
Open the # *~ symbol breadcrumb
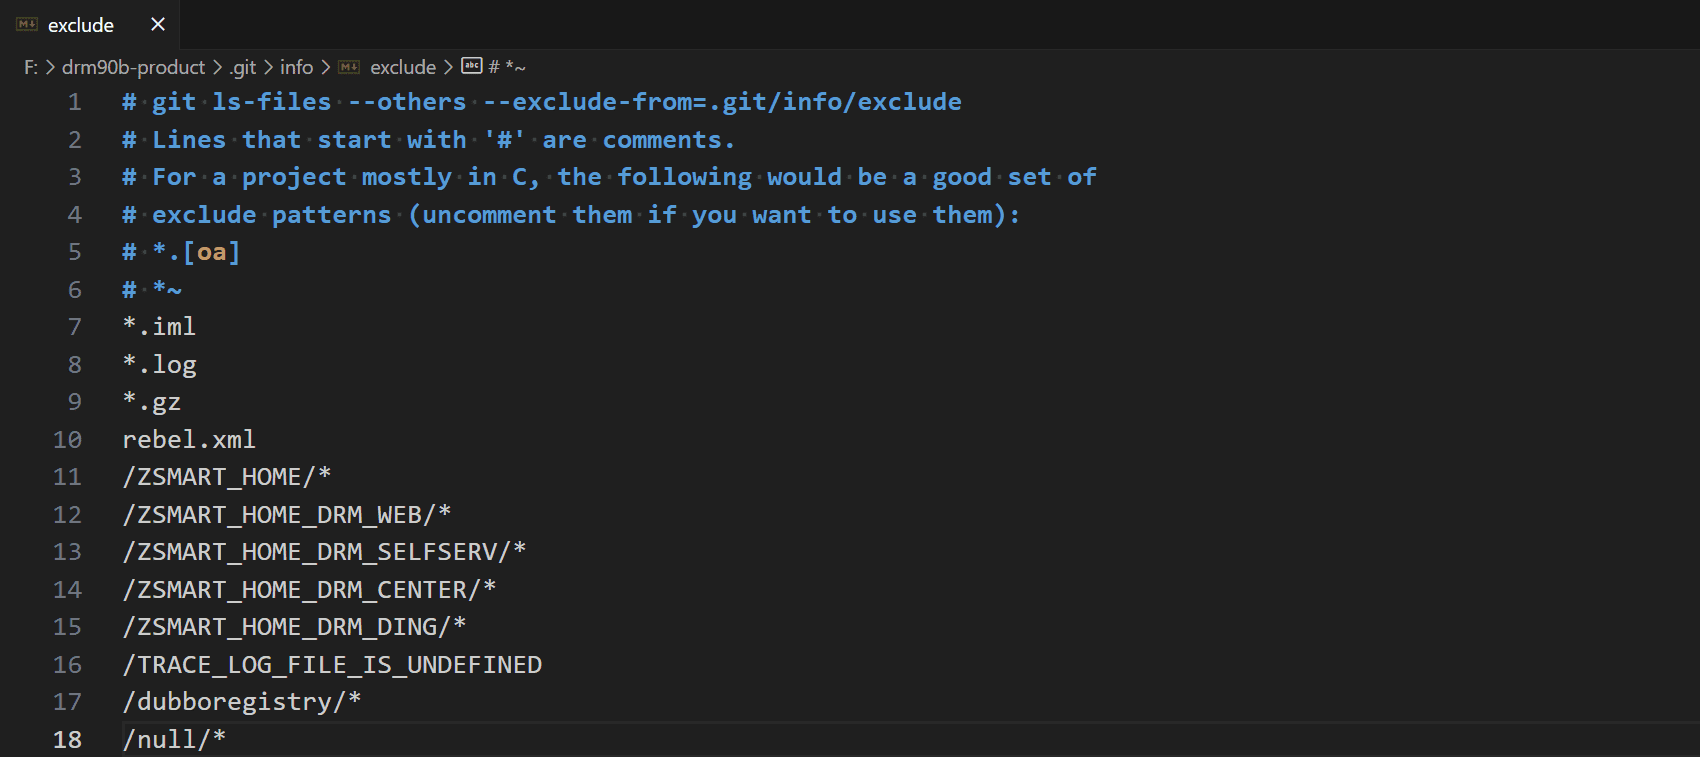point(507,67)
